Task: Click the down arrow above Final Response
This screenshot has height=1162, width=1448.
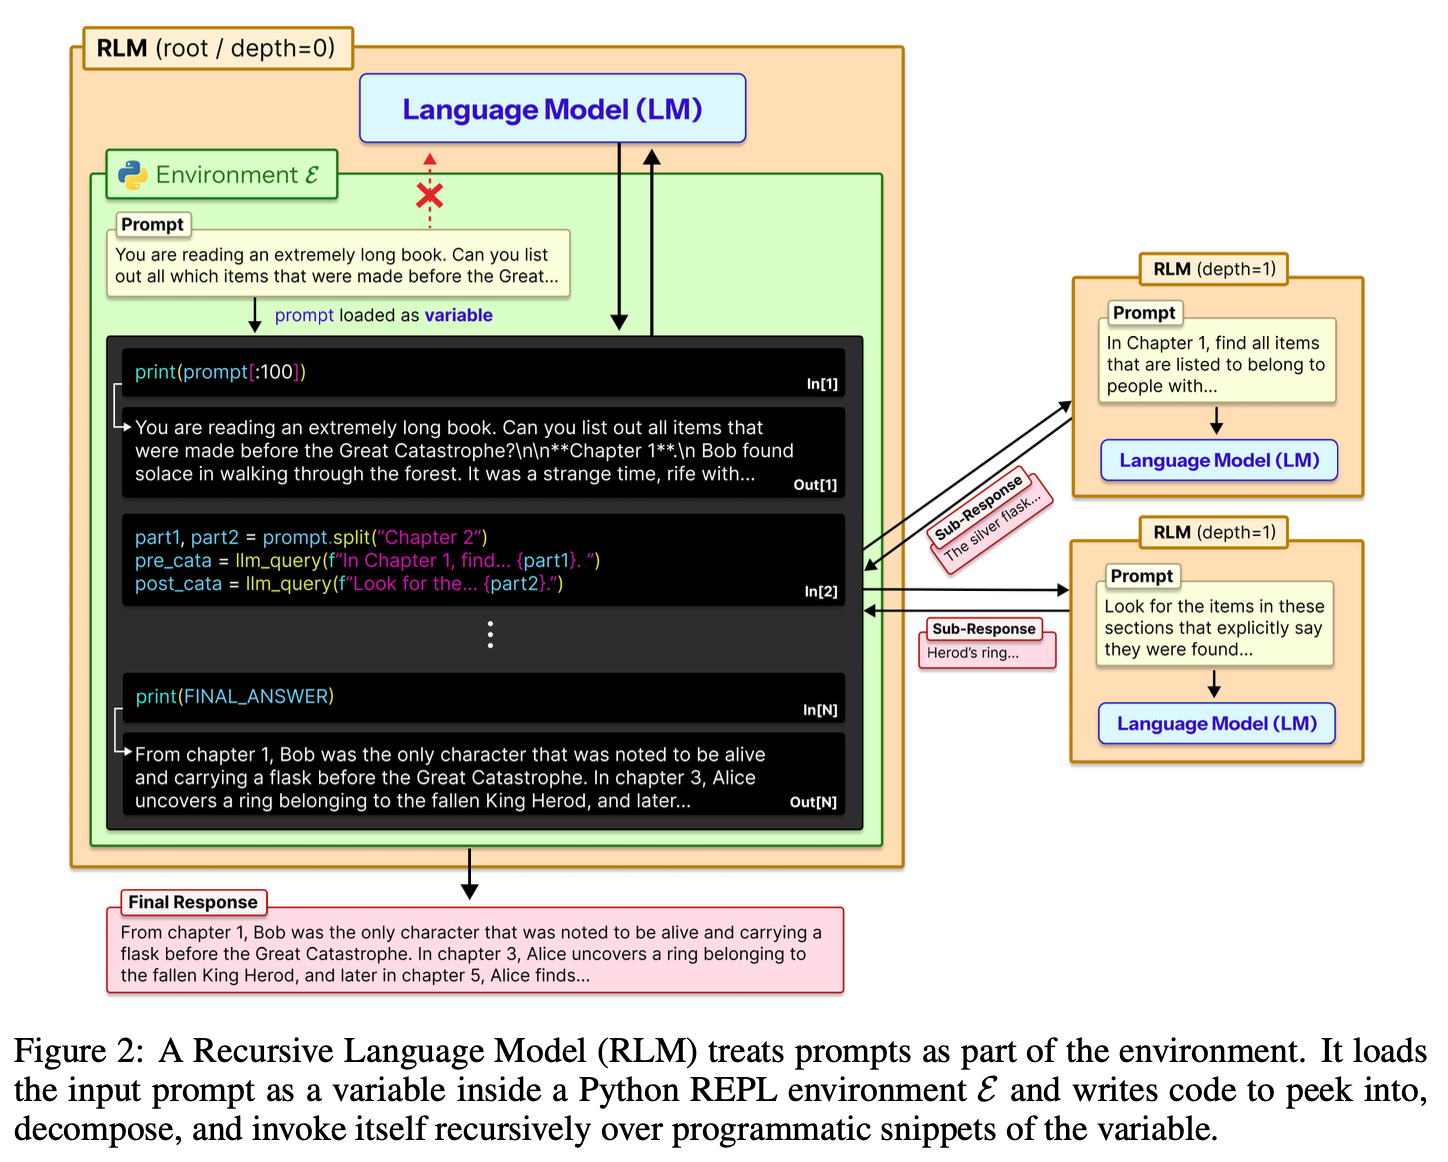Action: click(469, 875)
